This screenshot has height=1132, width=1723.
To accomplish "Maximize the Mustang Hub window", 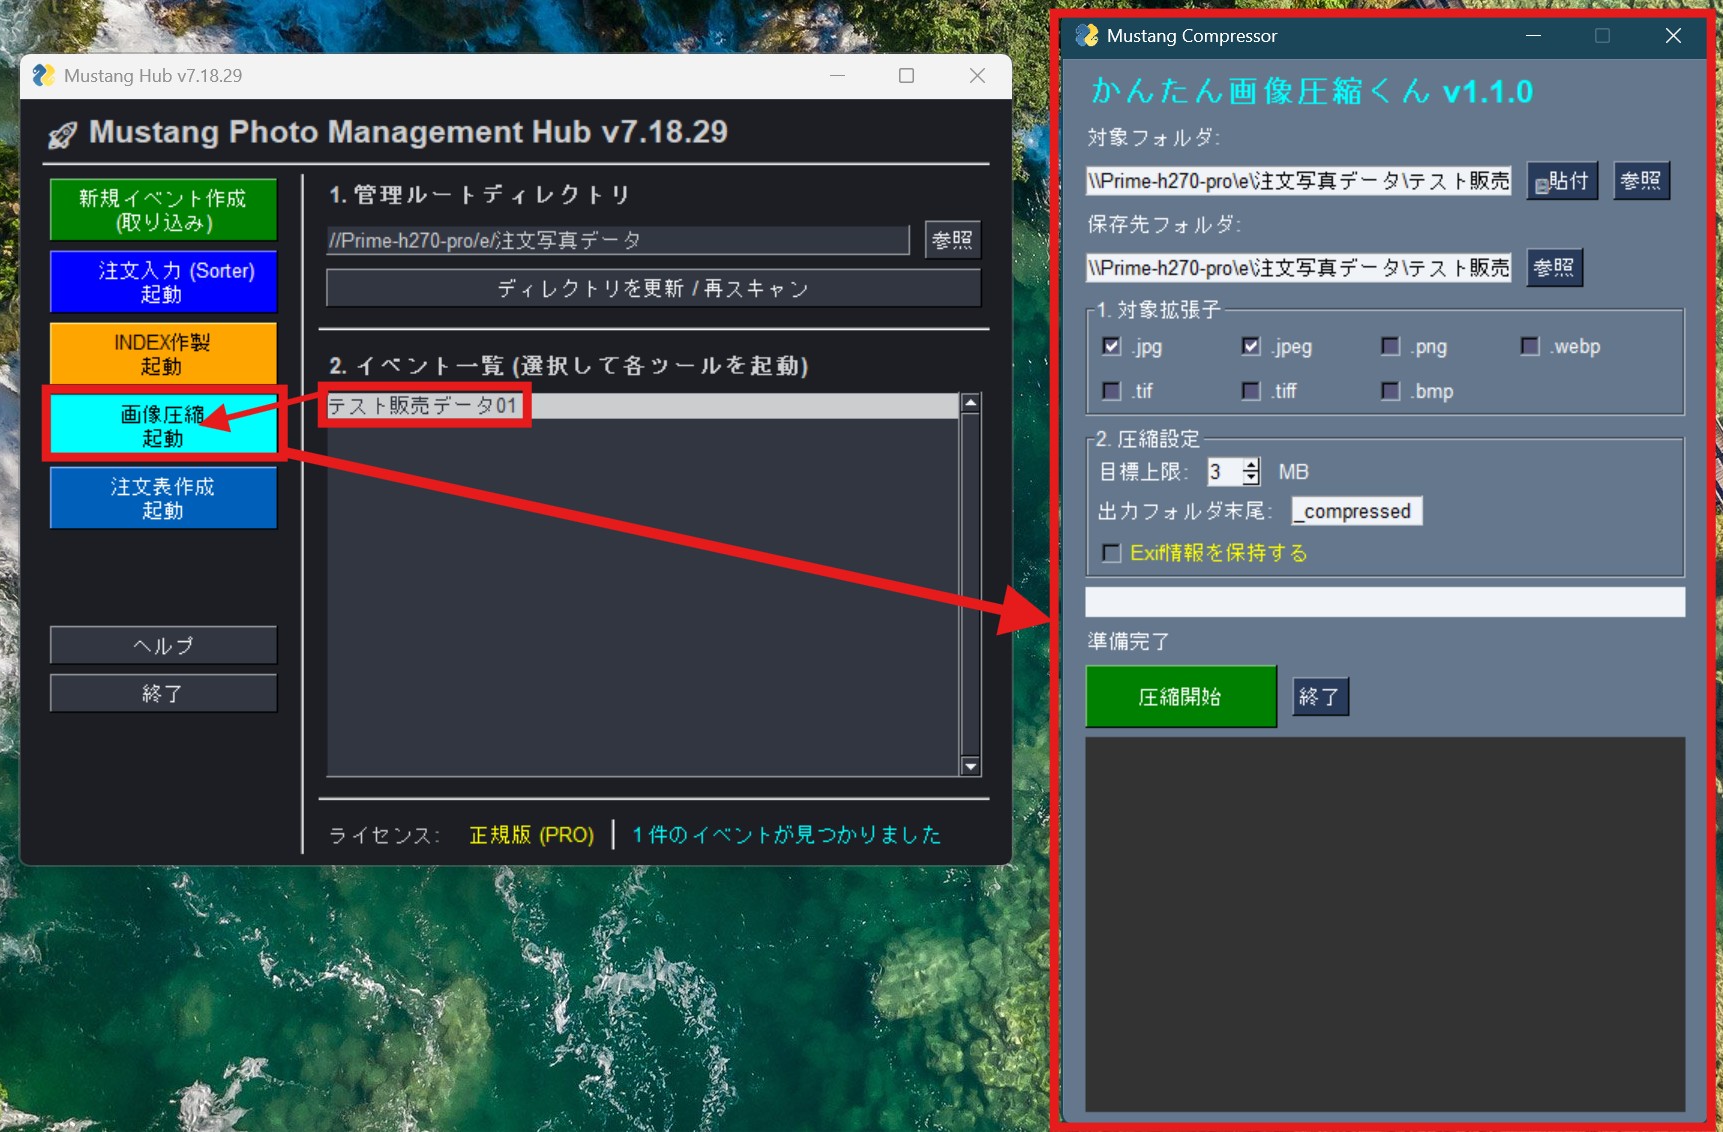I will coord(907,76).
